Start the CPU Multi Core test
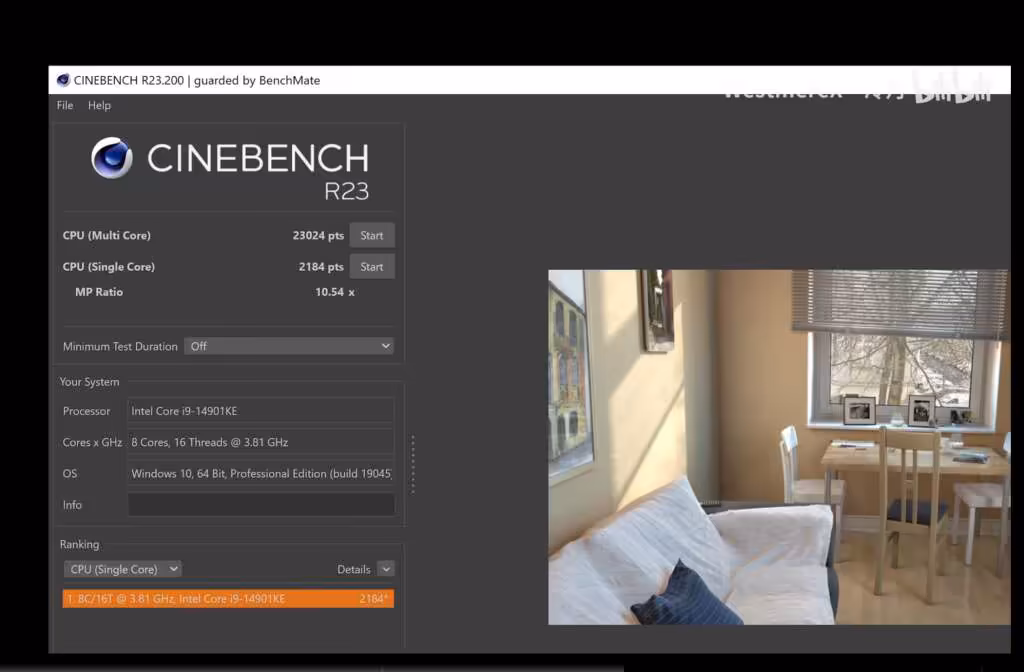Screen dimensions: 1024x672 372,235
